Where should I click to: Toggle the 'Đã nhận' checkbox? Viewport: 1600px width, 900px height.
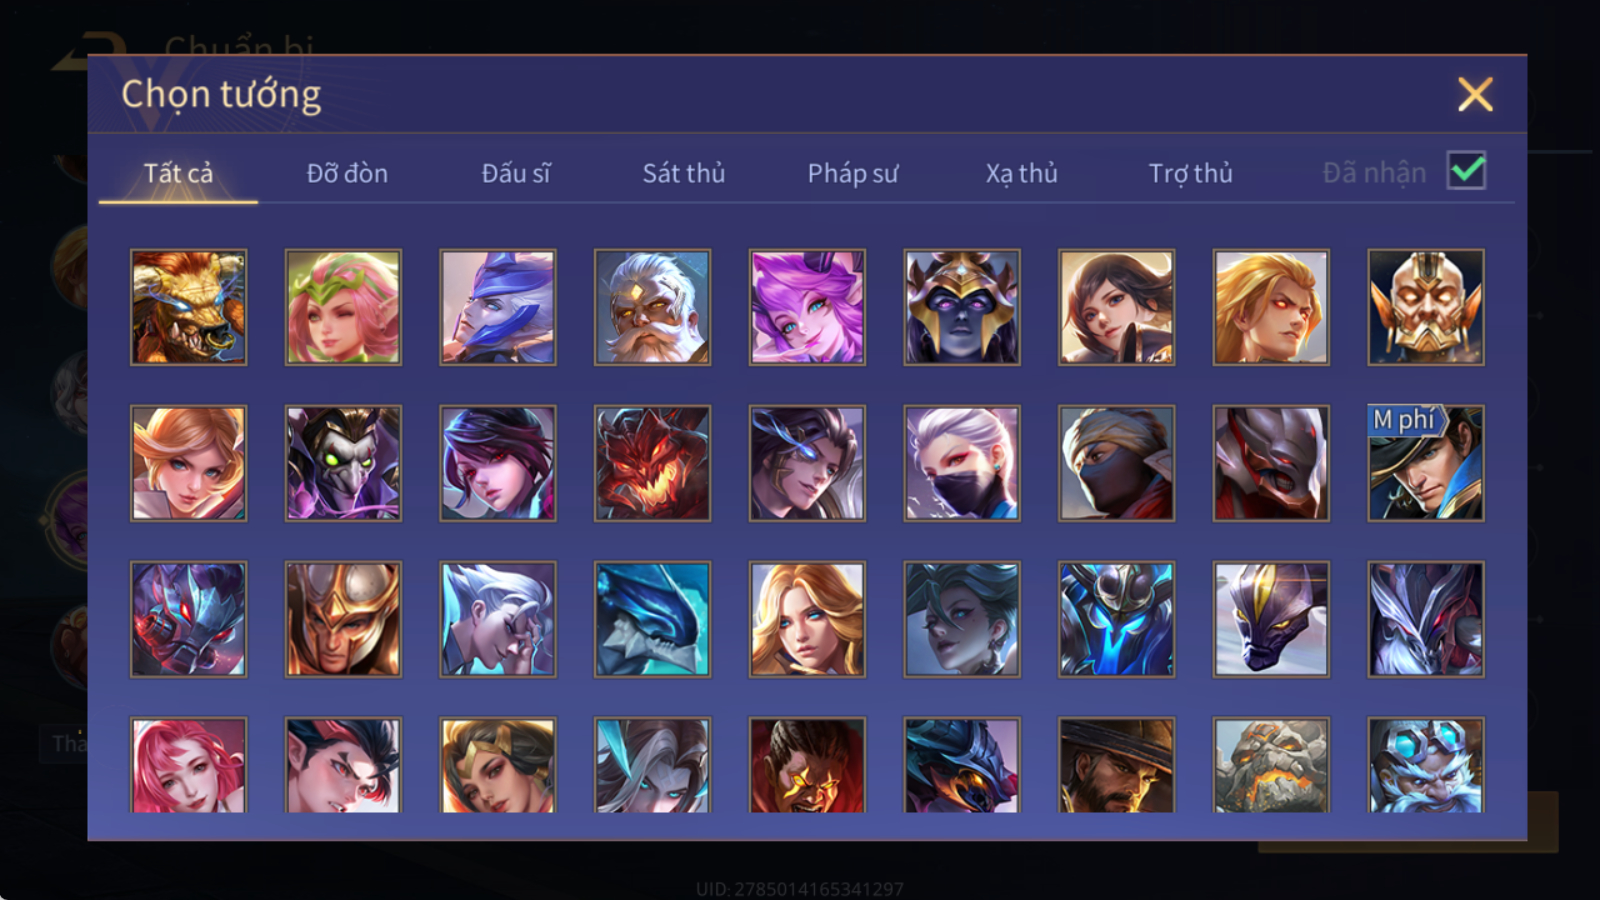pos(1467,171)
